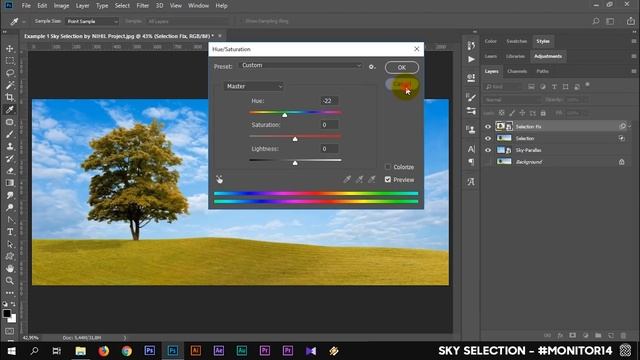640x360 pixels.
Task: Open the Select menu
Action: coord(122,6)
